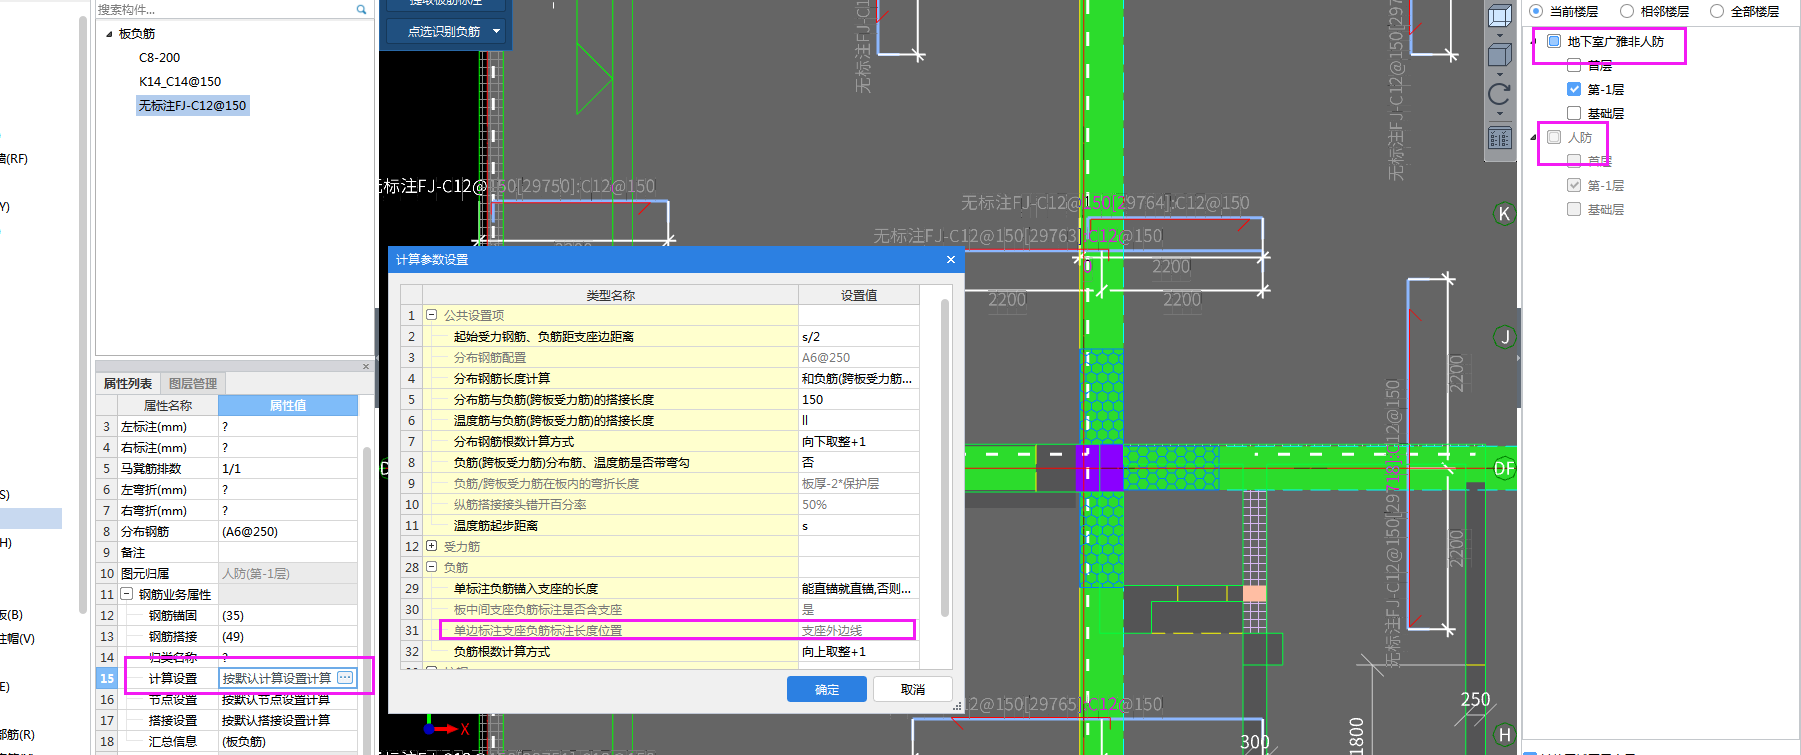Open dropdown arrow beside 点选识别负筋

pos(497,31)
